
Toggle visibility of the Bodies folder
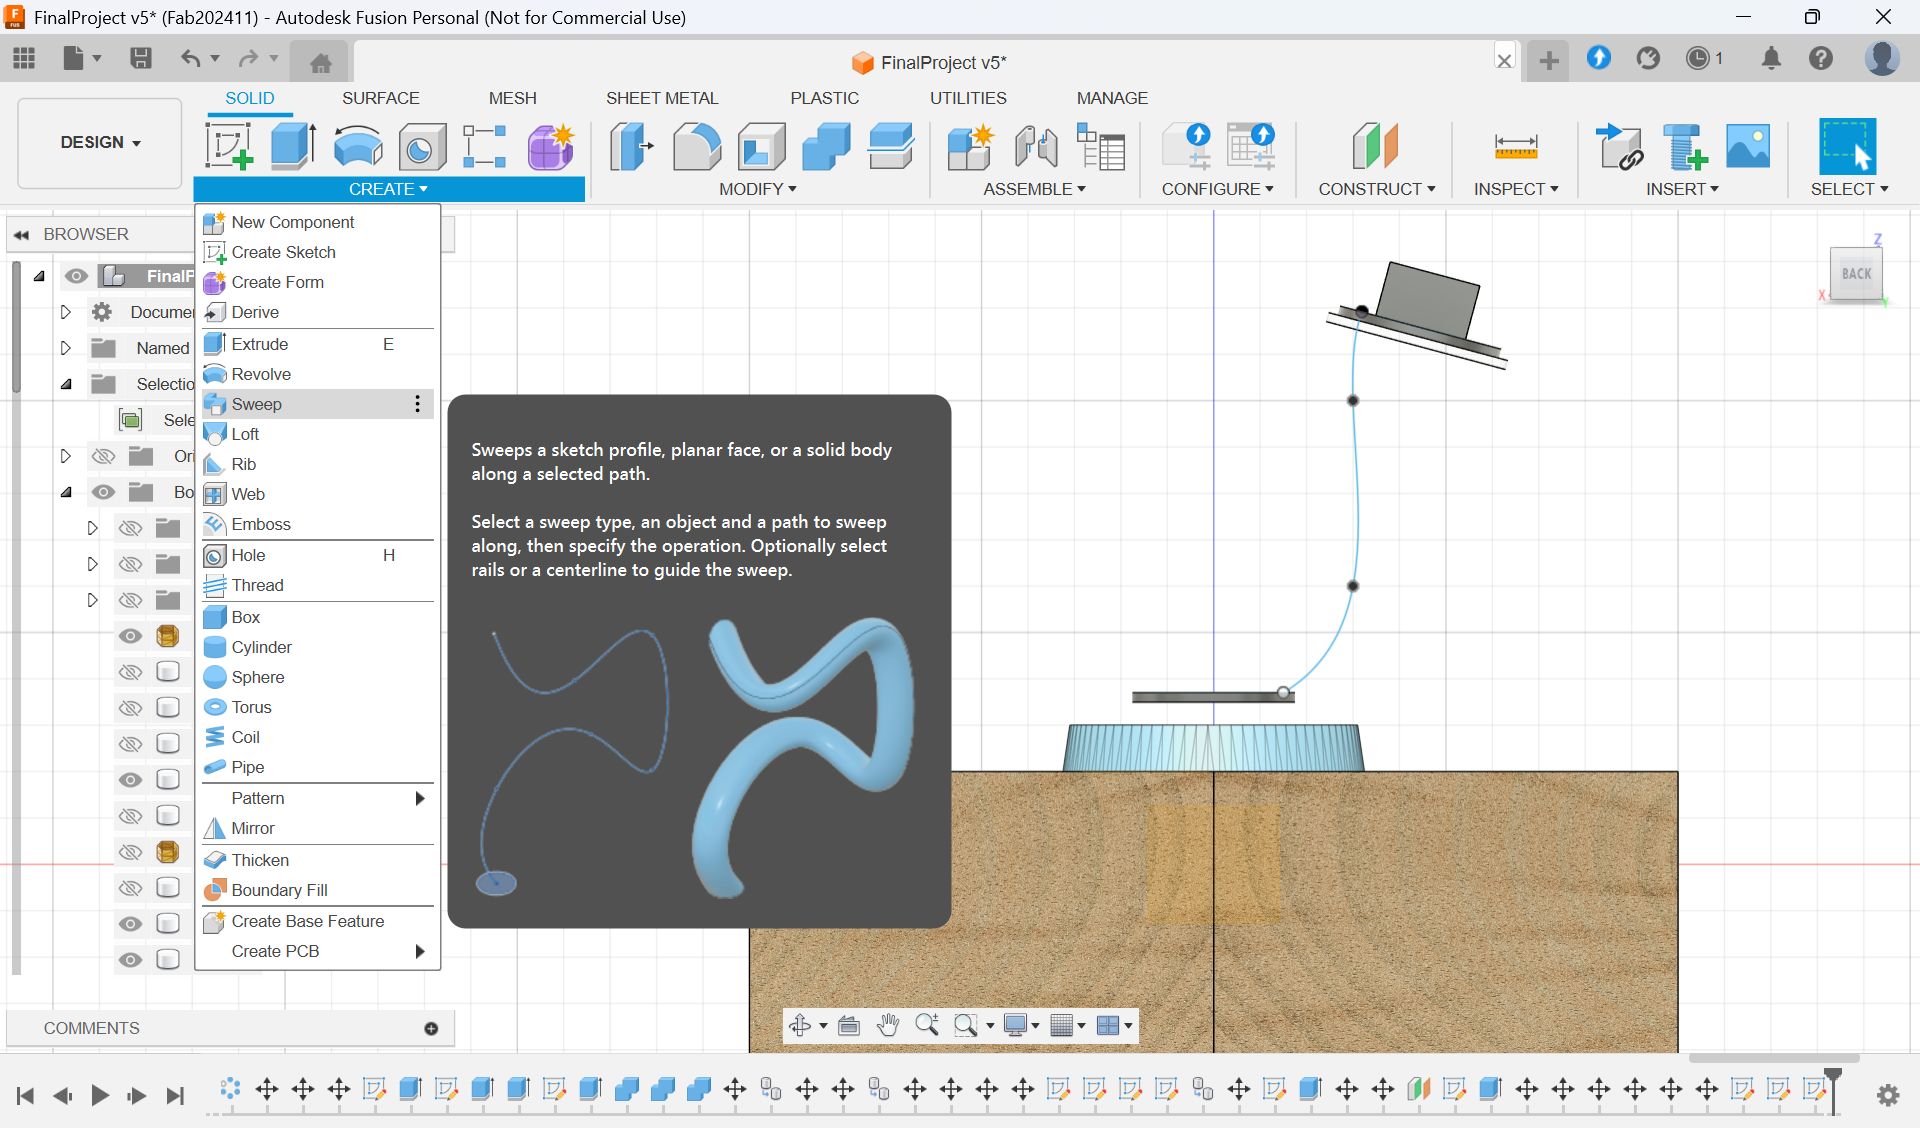click(104, 492)
